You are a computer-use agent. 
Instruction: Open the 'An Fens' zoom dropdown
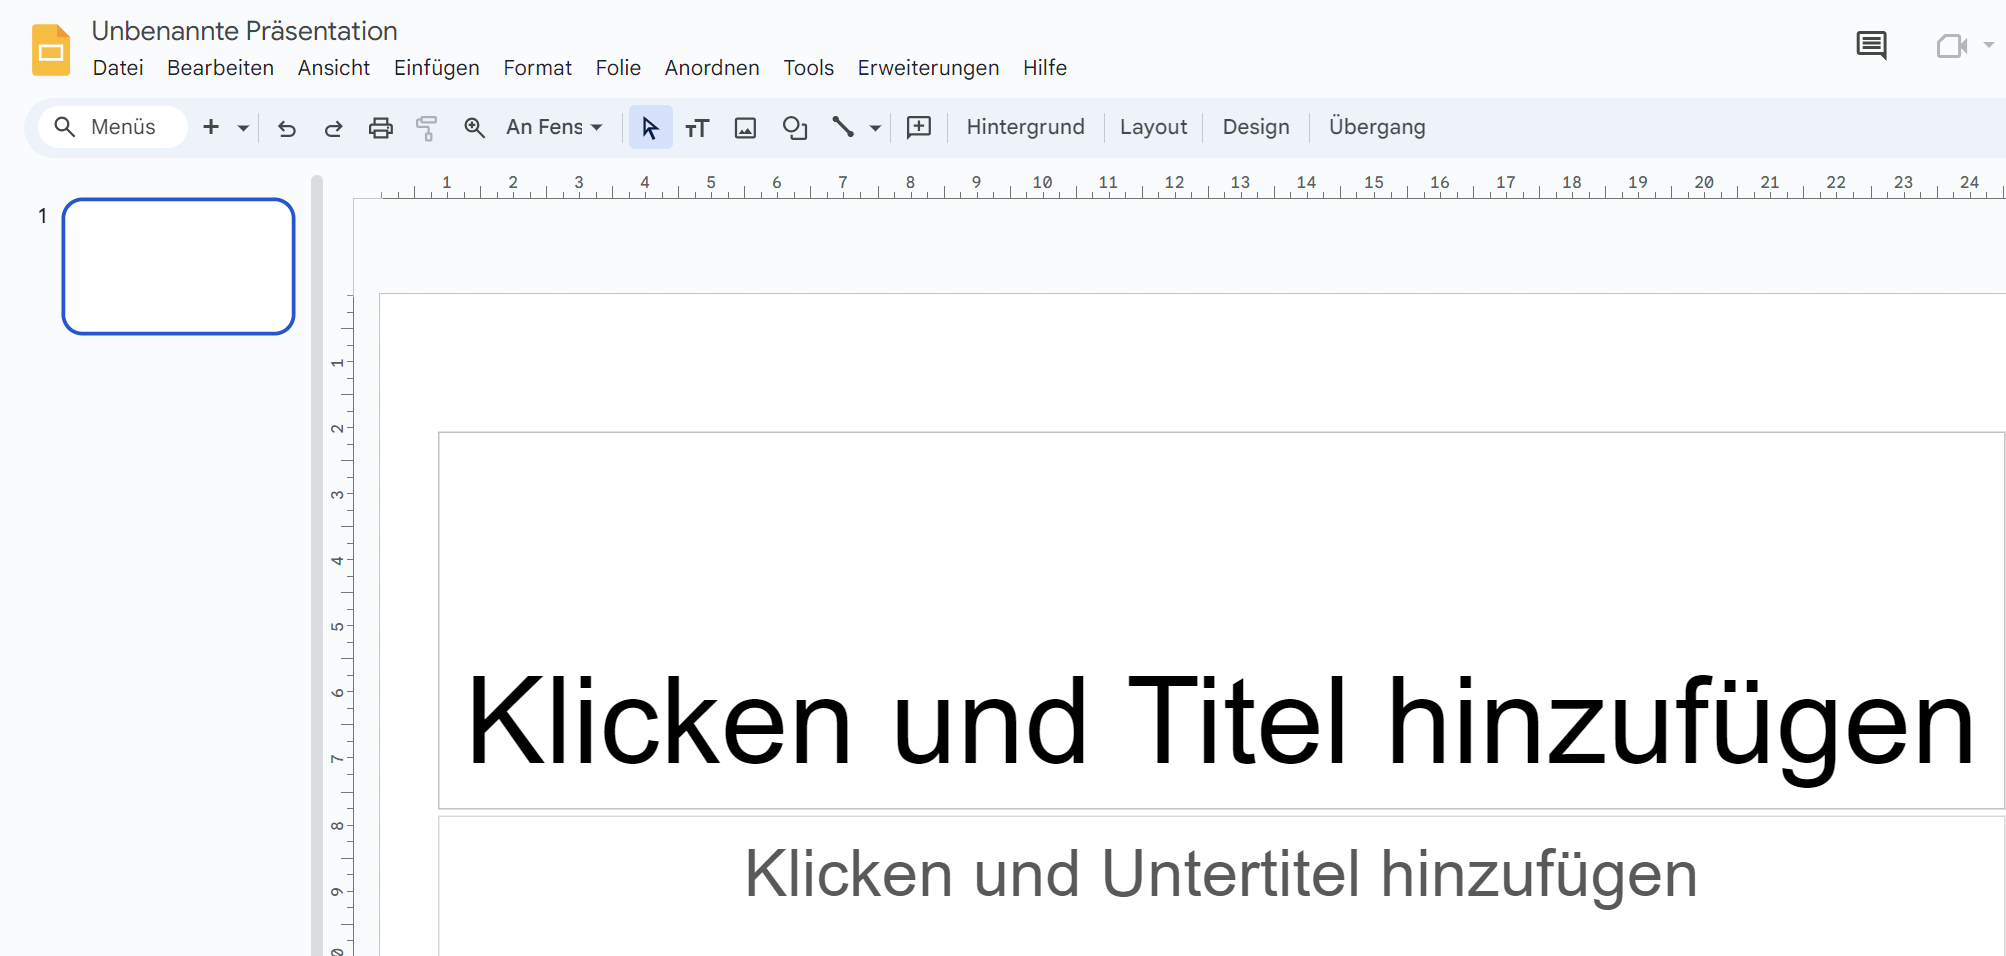(x=553, y=128)
